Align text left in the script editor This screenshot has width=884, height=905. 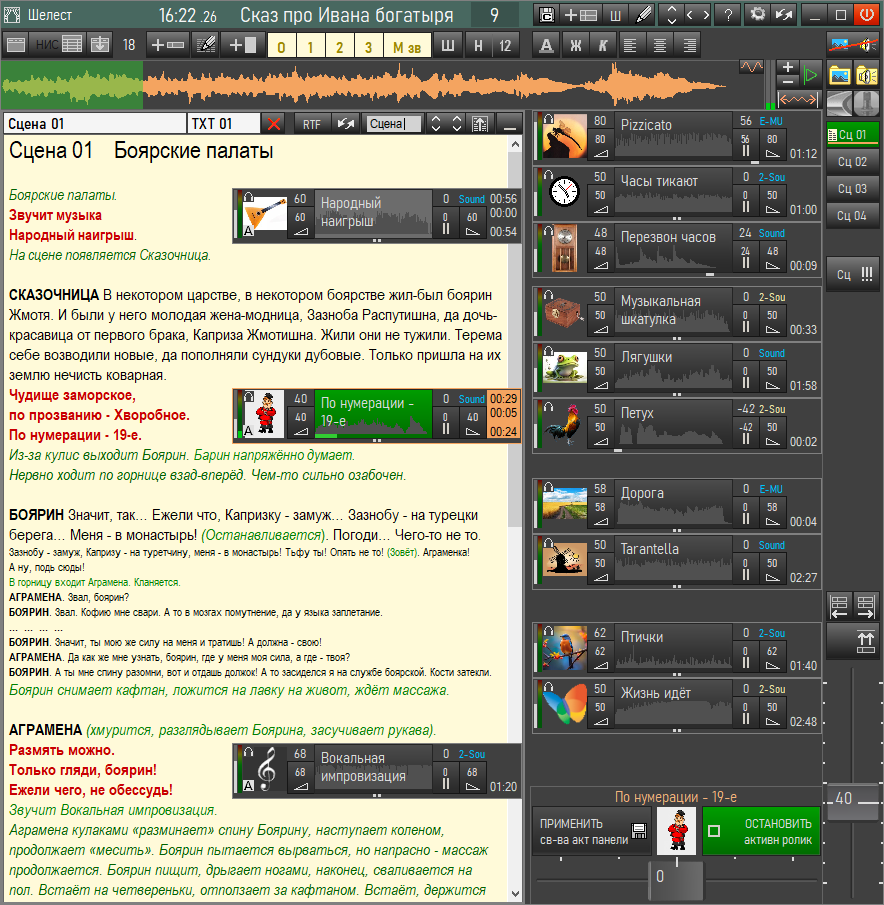631,46
